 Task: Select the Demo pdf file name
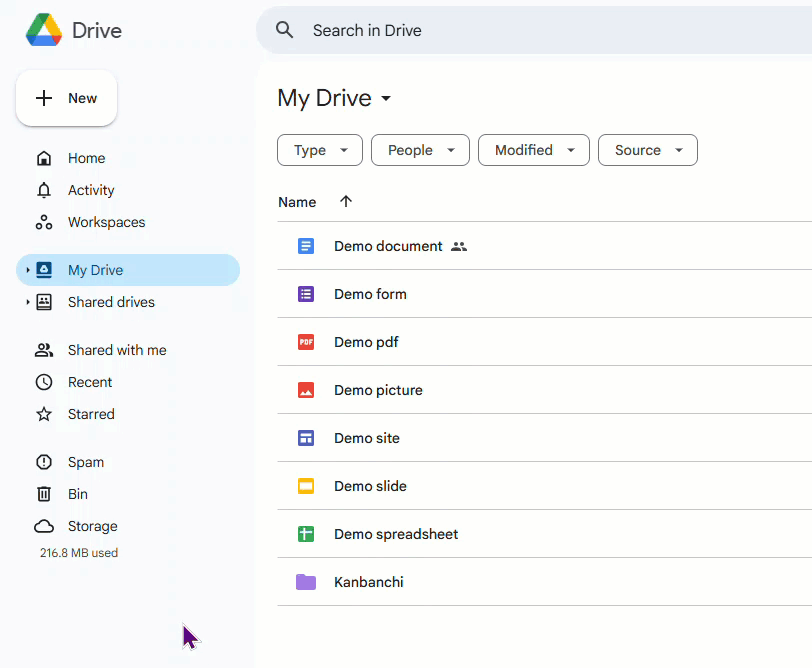click(x=366, y=342)
